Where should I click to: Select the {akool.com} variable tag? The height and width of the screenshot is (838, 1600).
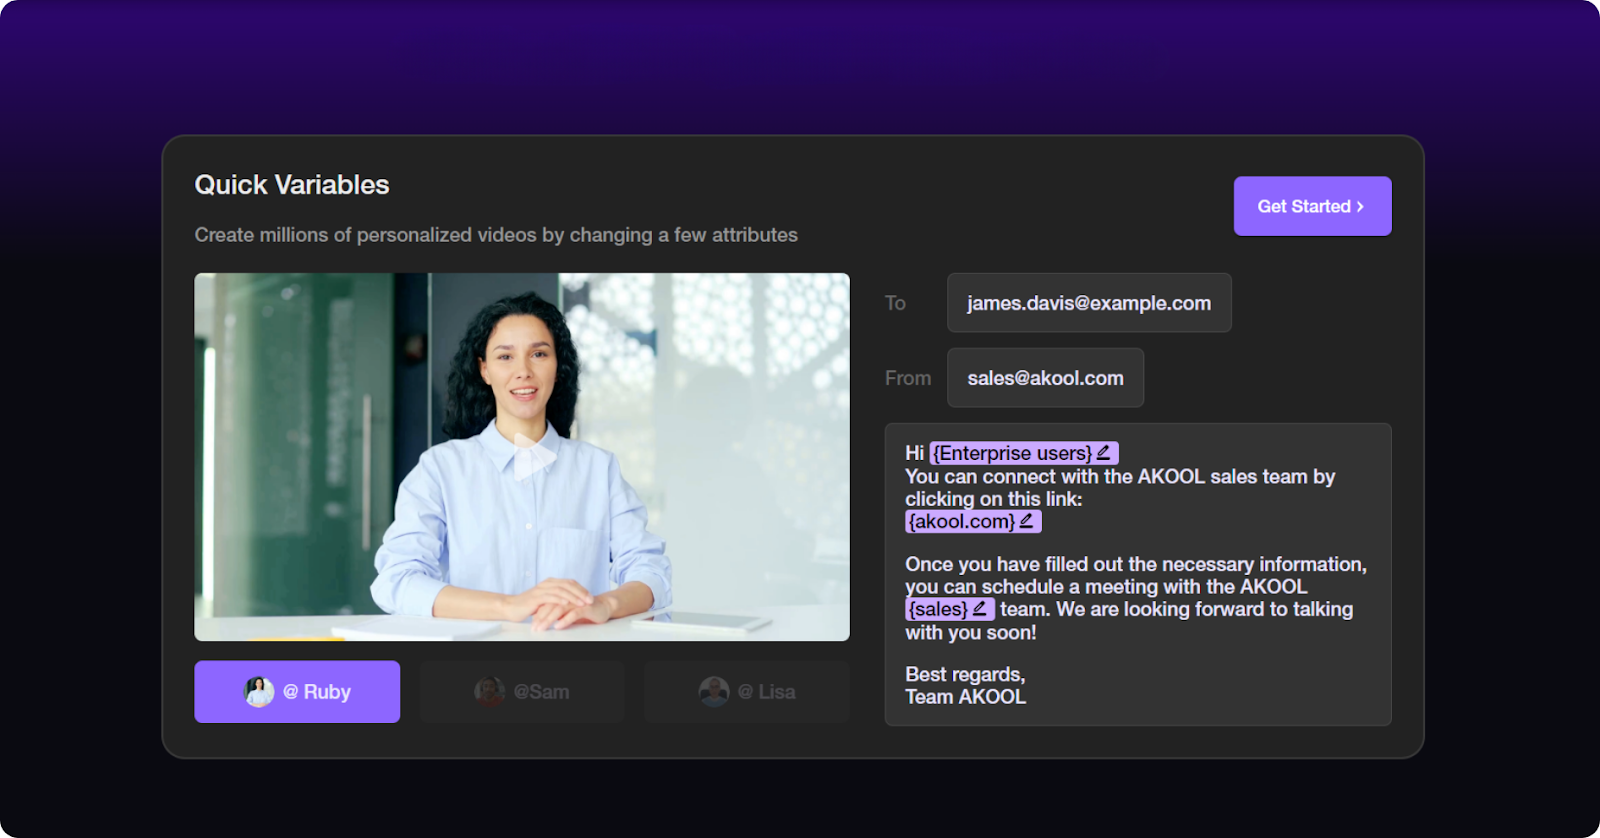pyautogui.click(x=973, y=521)
